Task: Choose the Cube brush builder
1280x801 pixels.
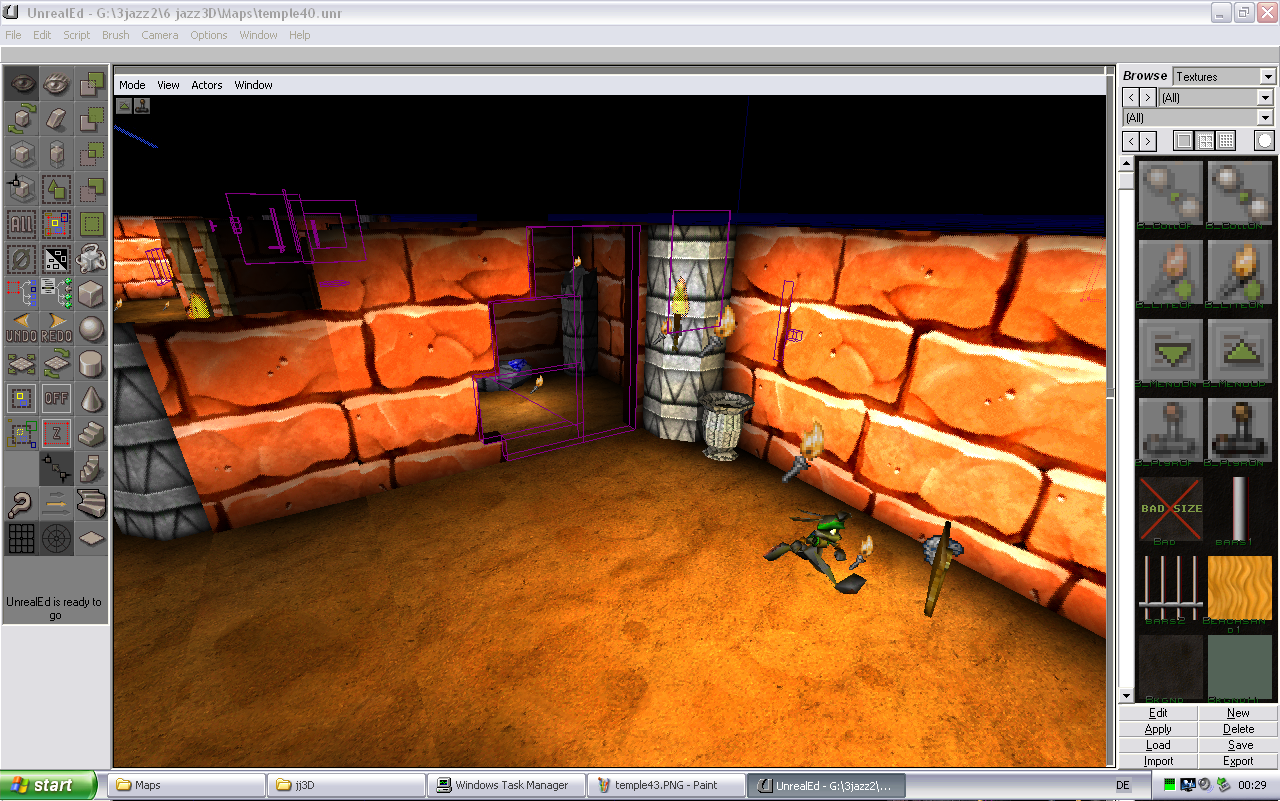Action: [x=91, y=294]
